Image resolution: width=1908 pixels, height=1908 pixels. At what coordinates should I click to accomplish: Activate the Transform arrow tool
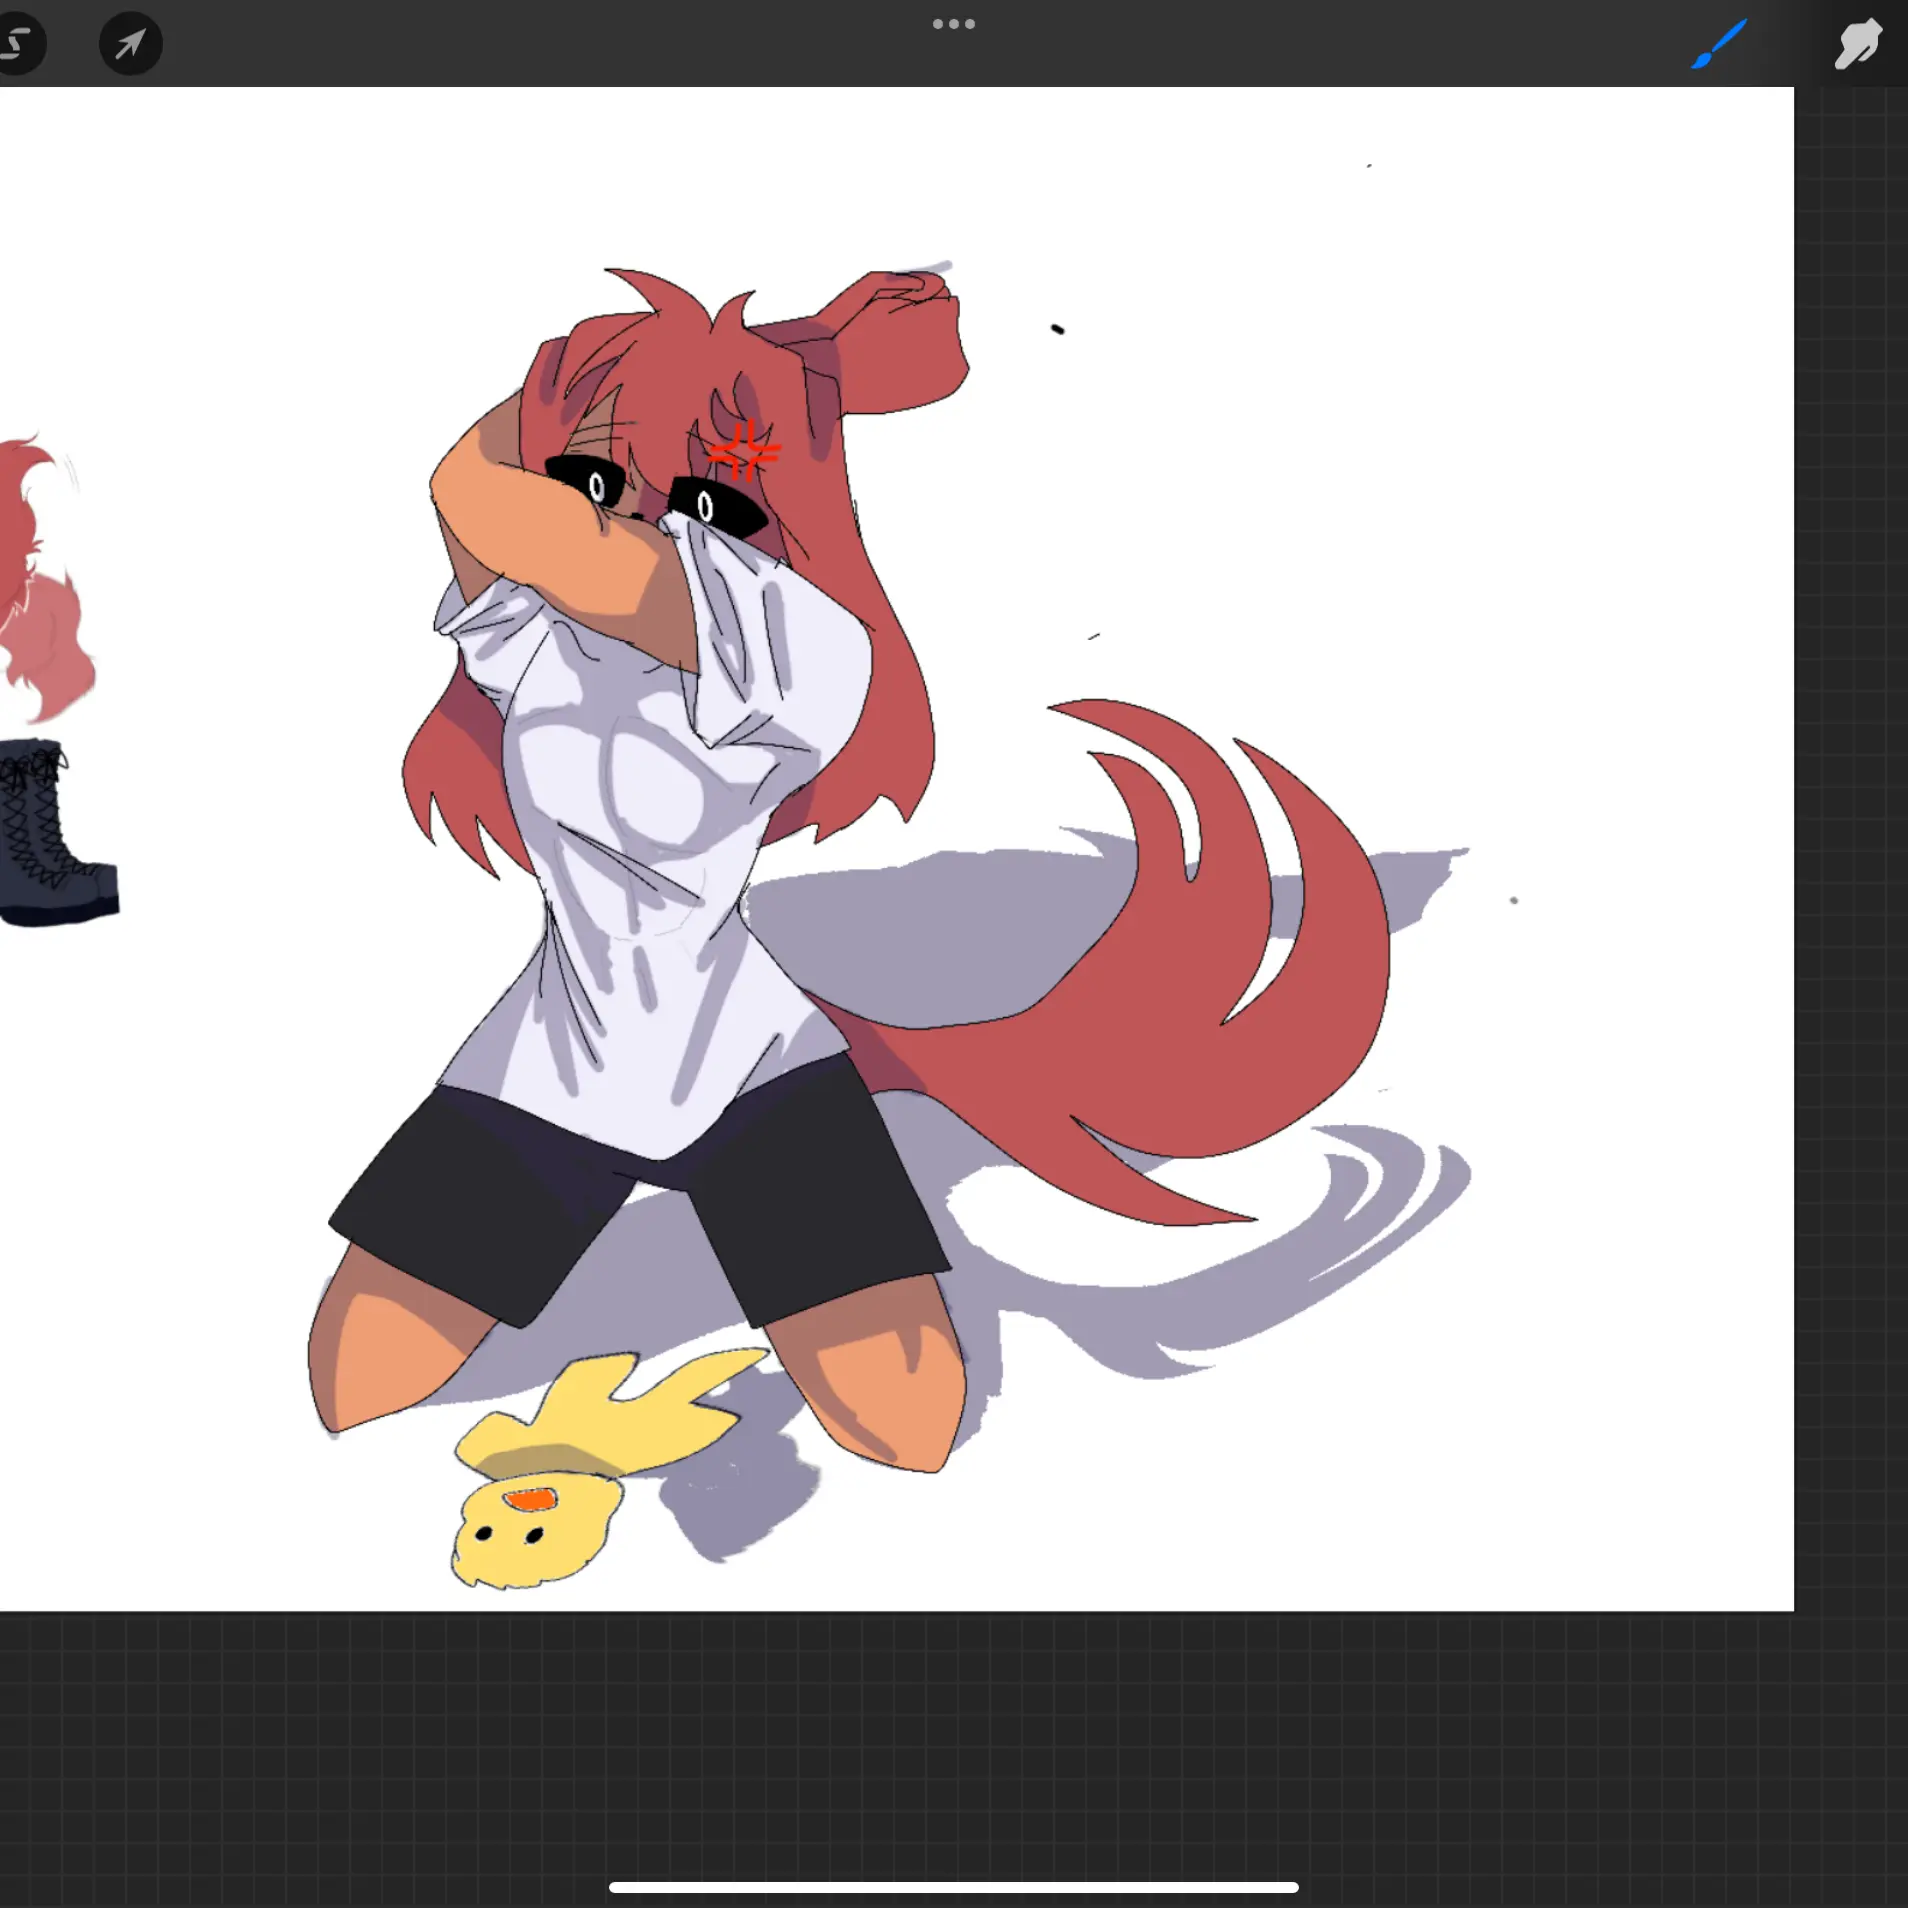pyautogui.click(x=130, y=44)
